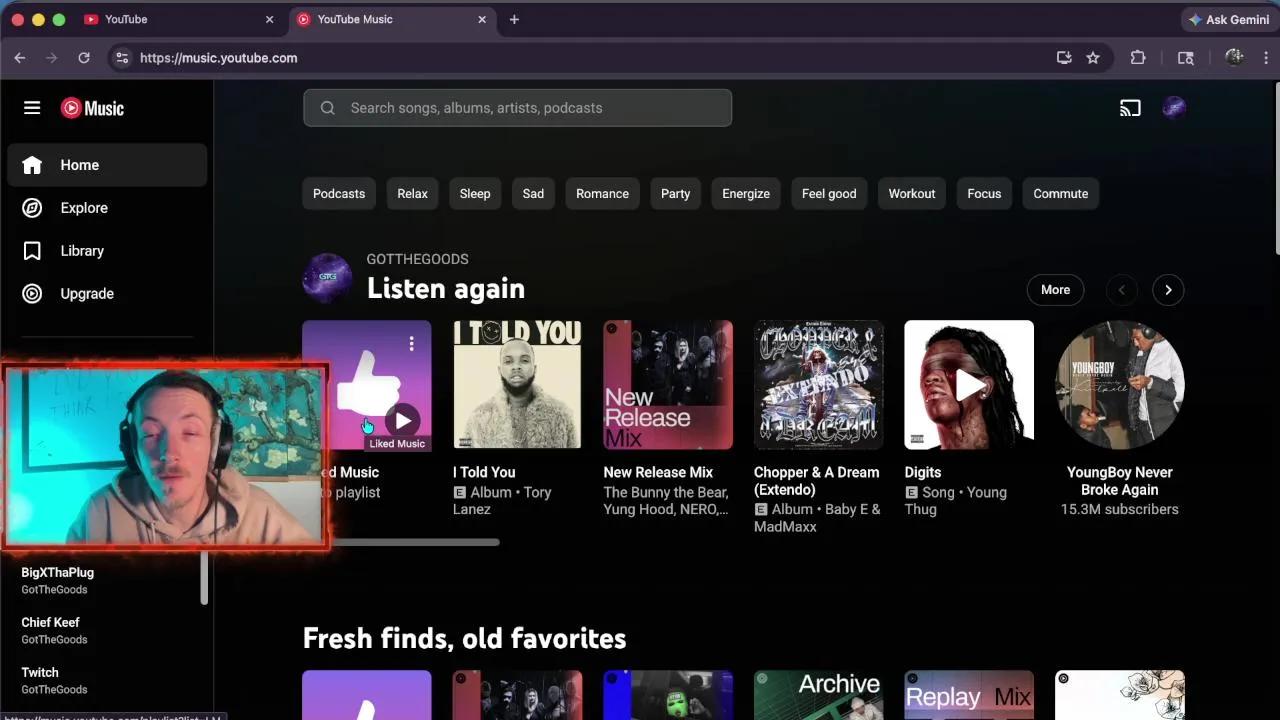The width and height of the screenshot is (1280, 720).
Task: Select the Relax mood chip
Action: 412,194
